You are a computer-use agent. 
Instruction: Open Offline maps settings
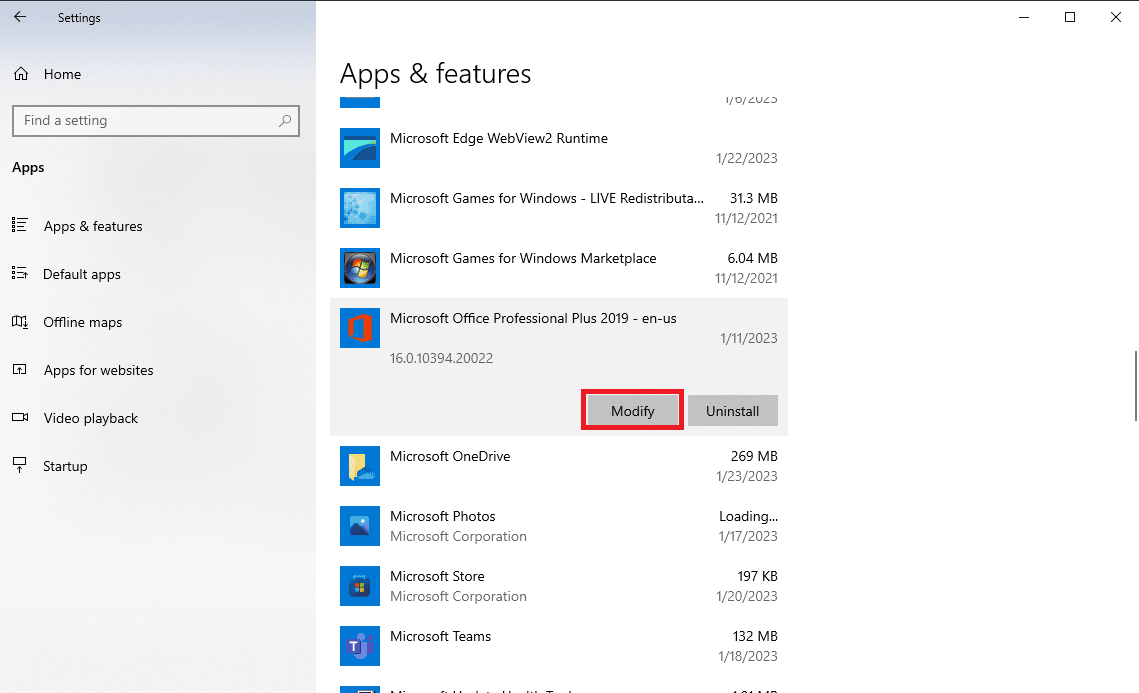(x=83, y=322)
